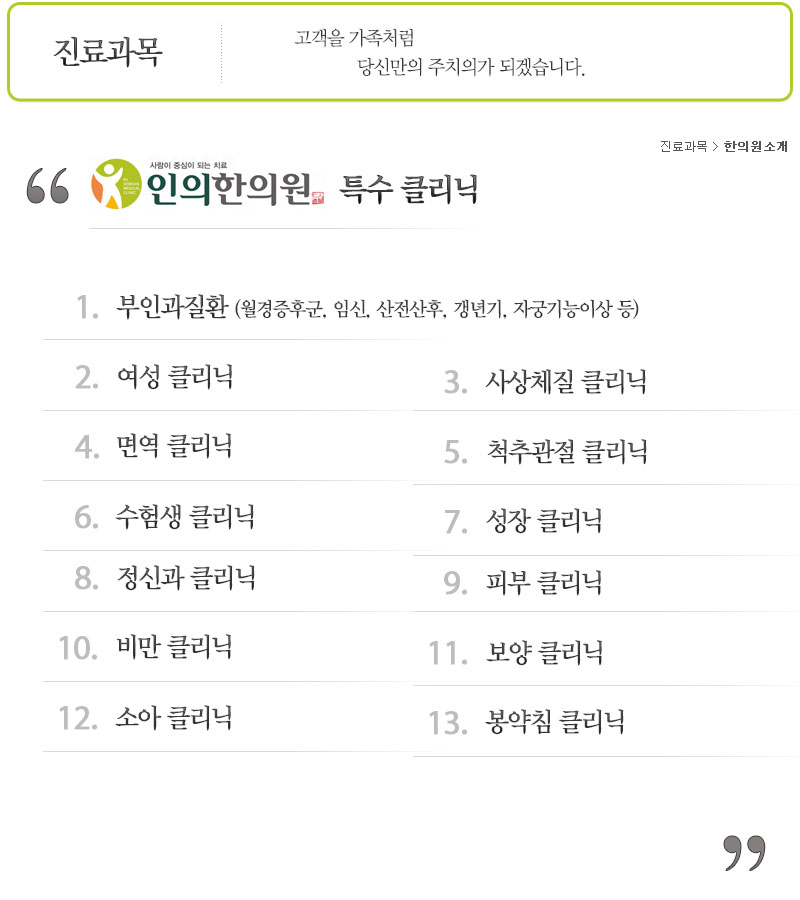This screenshot has height=900, width=800.
Task: Click the 인의한의원 round logo icon
Action: click(116, 184)
